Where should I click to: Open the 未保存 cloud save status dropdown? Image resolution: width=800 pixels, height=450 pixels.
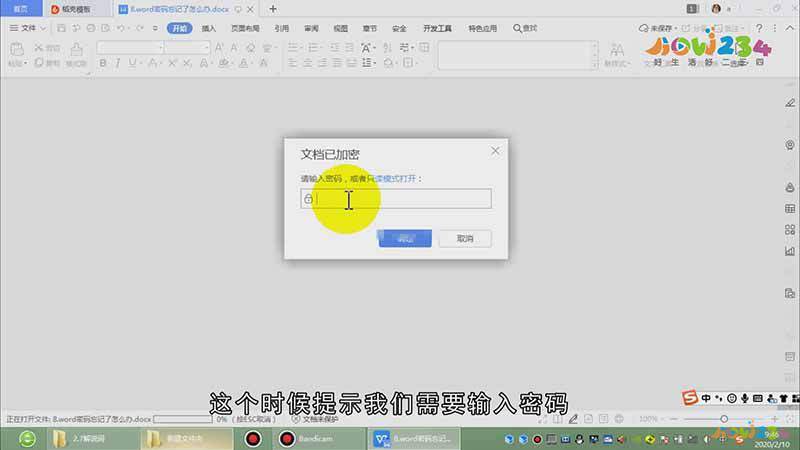point(658,28)
